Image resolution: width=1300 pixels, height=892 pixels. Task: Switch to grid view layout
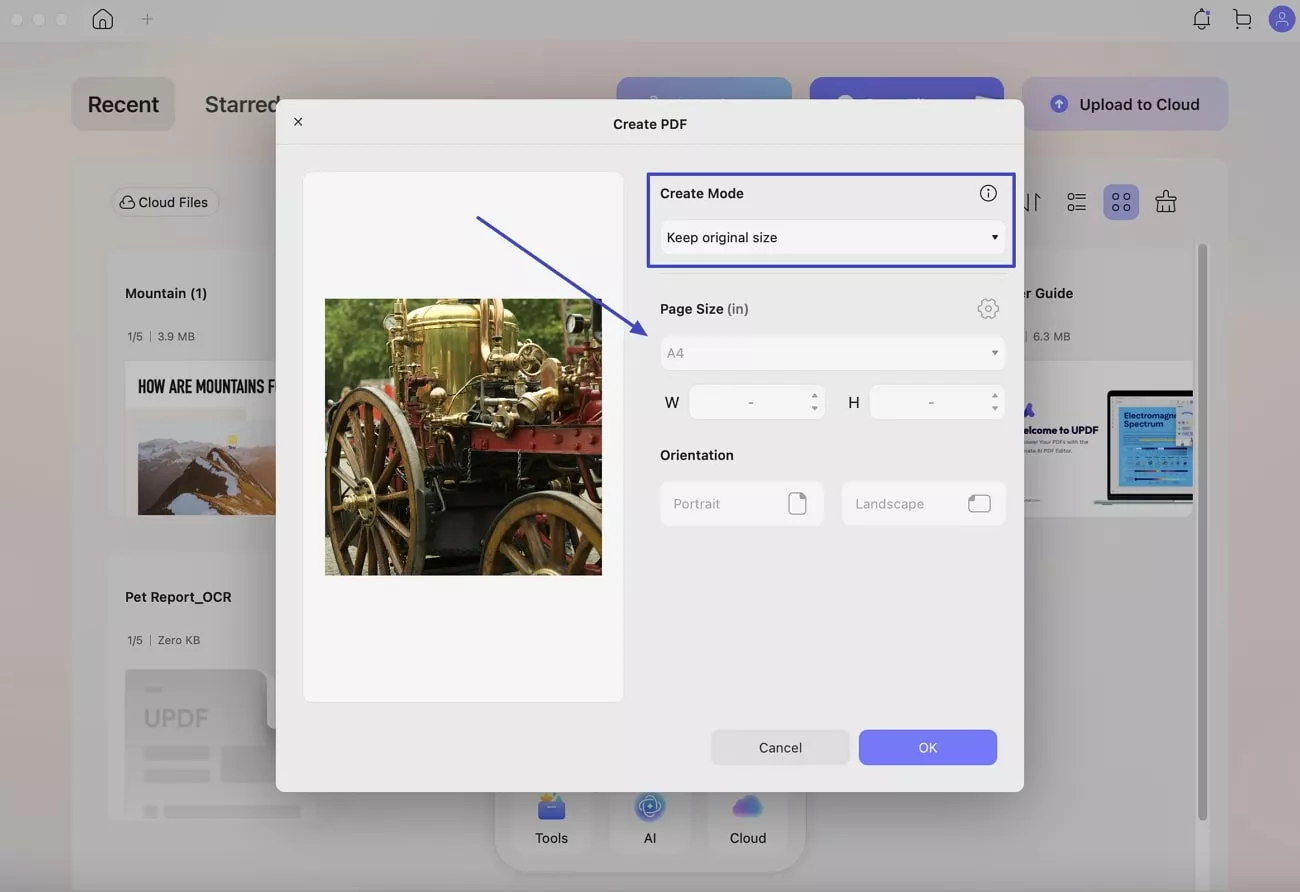pos(1121,202)
